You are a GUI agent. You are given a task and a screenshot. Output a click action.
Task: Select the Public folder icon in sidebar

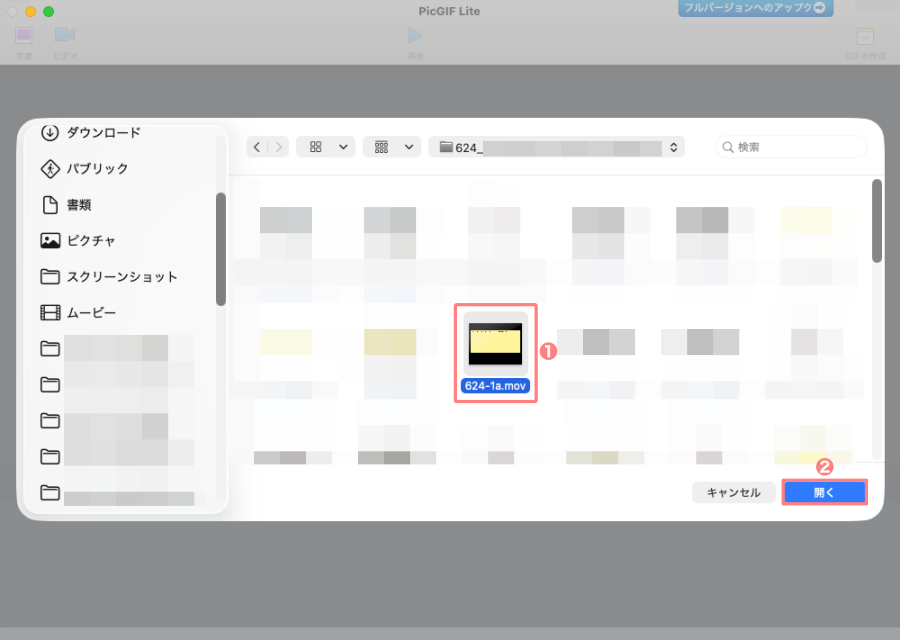pyautogui.click(x=50, y=169)
